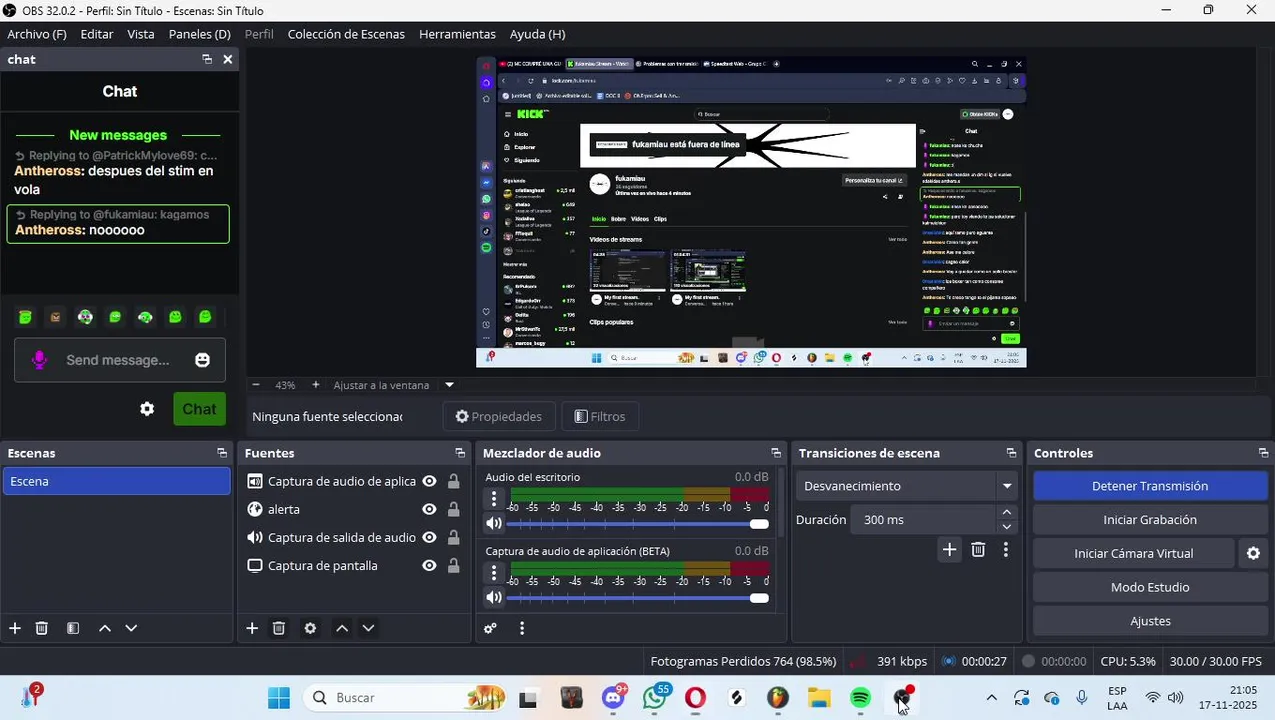Float the chat dock panel

pos(207,59)
